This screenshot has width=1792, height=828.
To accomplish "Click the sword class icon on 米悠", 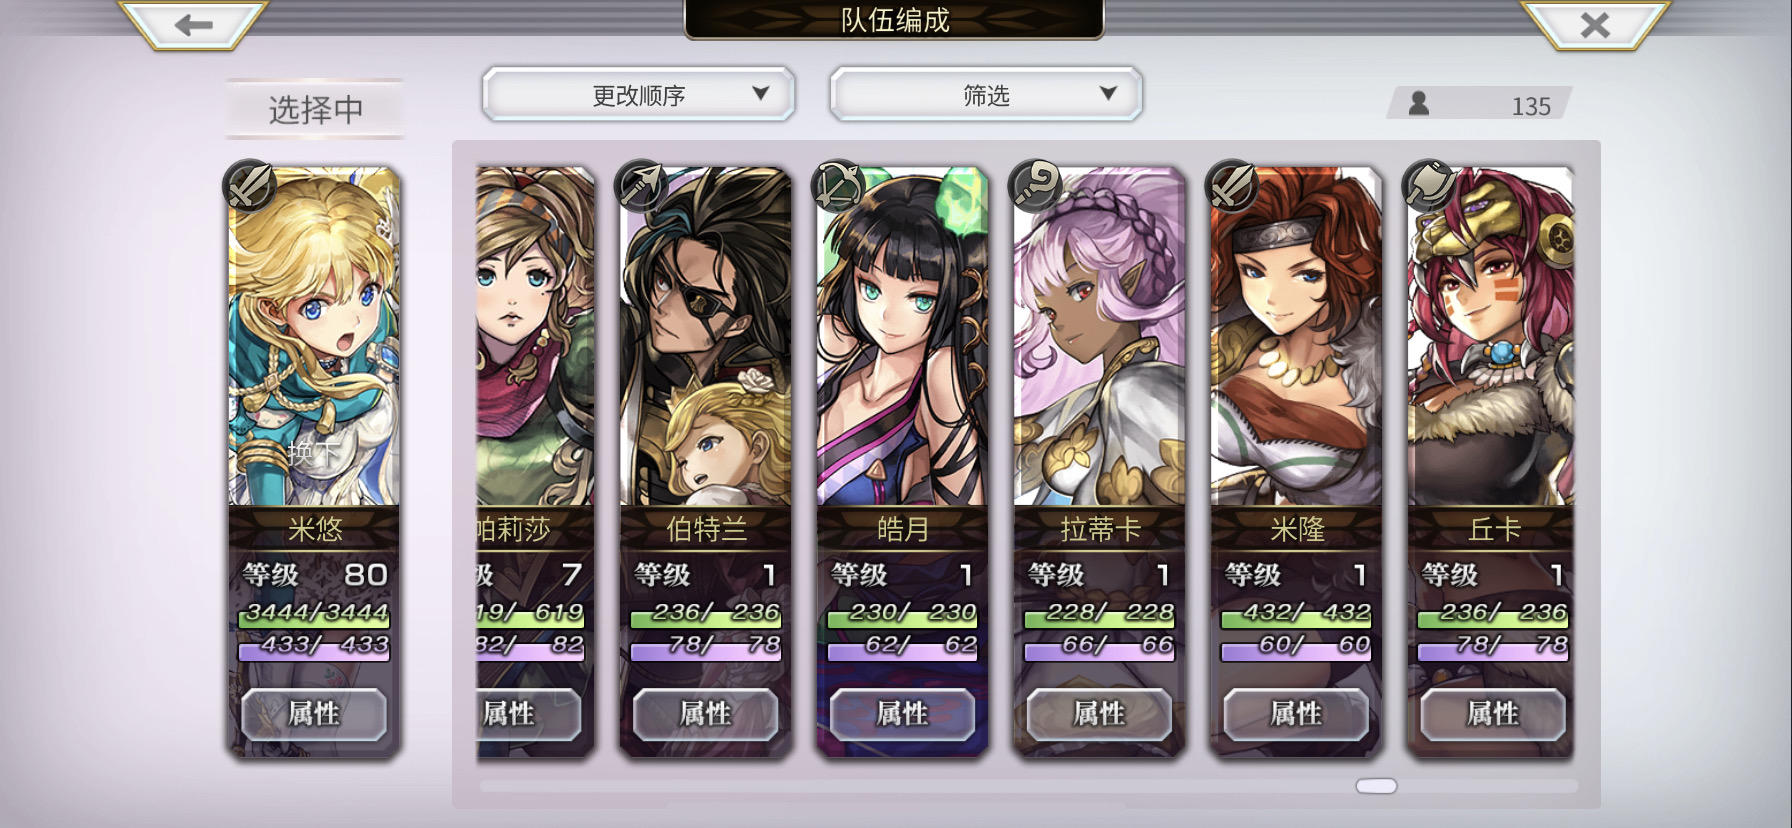I will point(249,186).
